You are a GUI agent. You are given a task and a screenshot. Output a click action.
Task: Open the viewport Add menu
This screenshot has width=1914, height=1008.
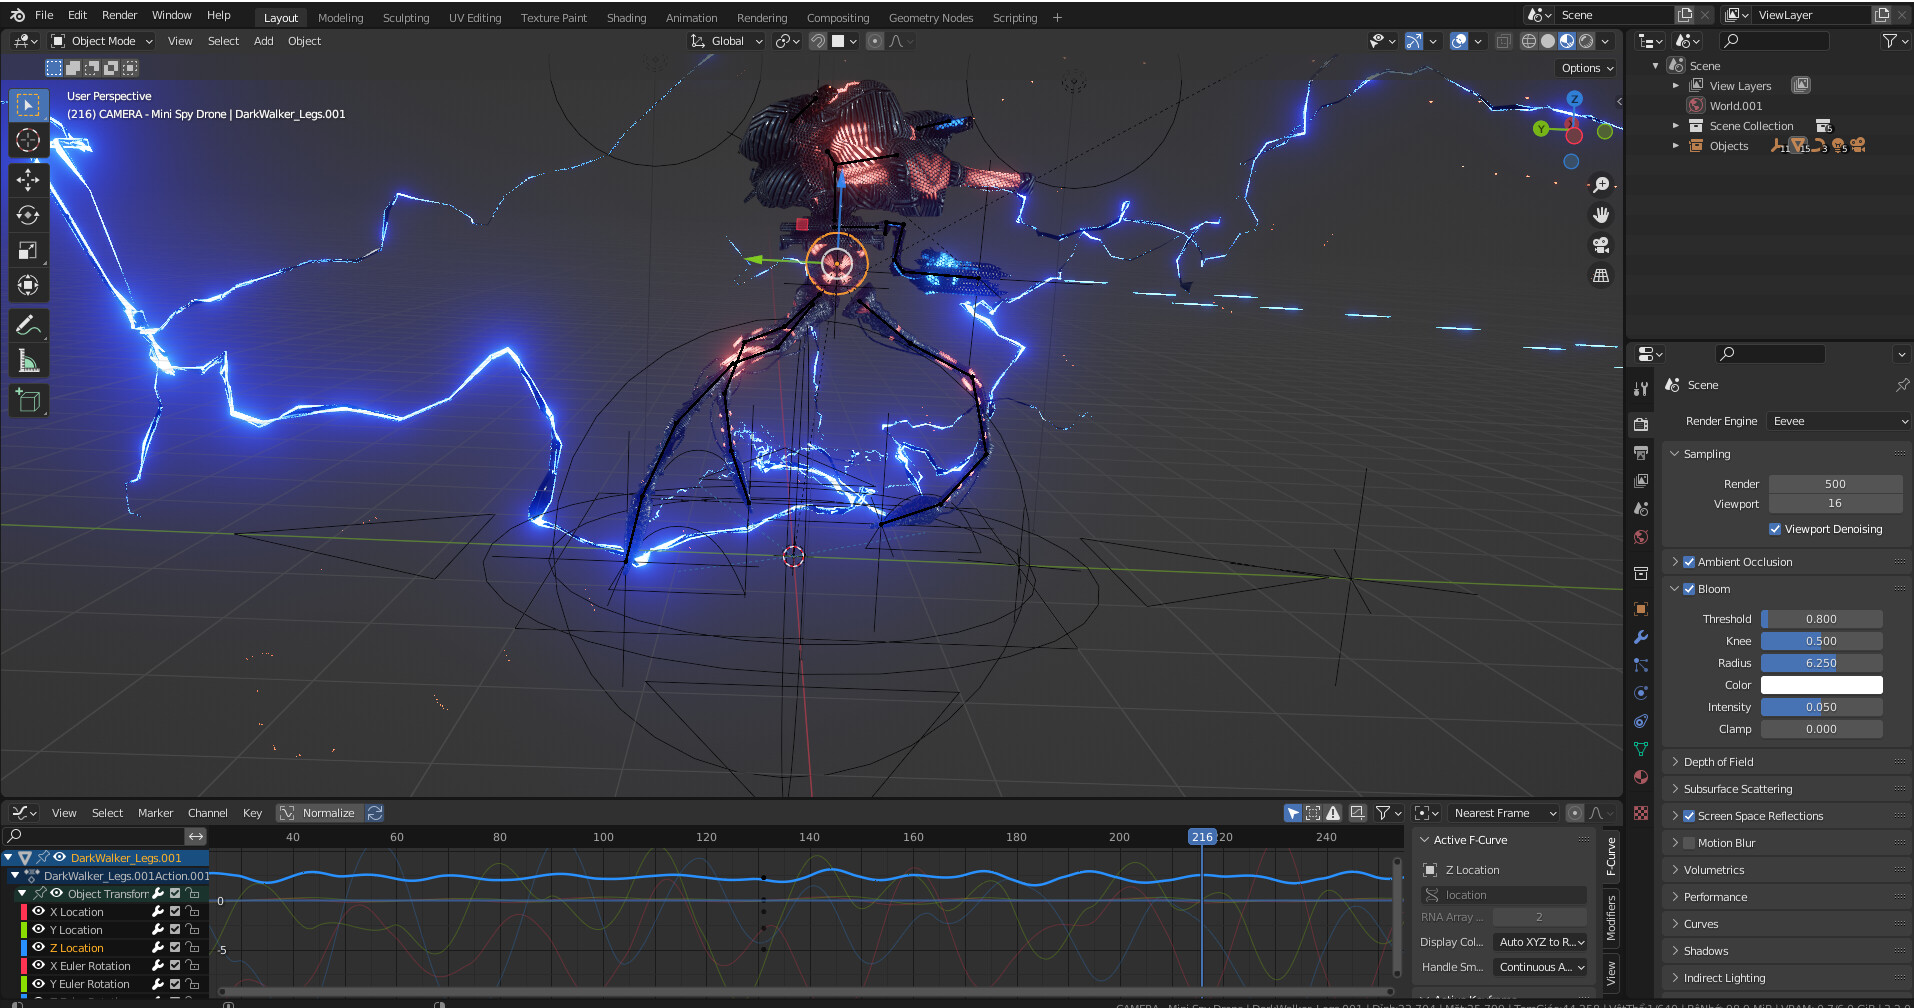tap(263, 41)
